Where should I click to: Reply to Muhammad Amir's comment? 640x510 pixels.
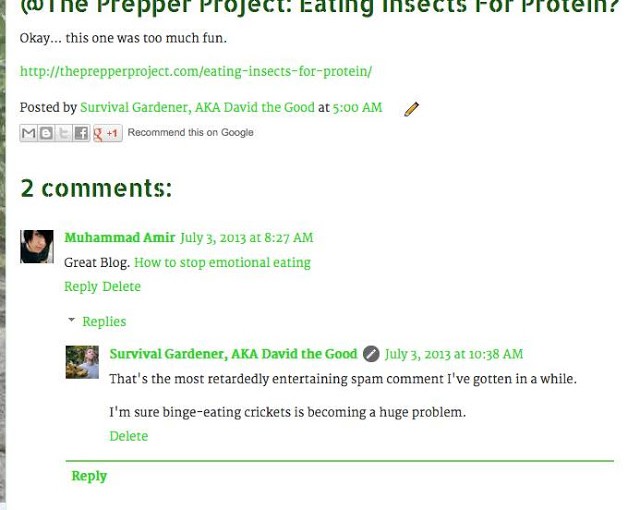coord(81,286)
